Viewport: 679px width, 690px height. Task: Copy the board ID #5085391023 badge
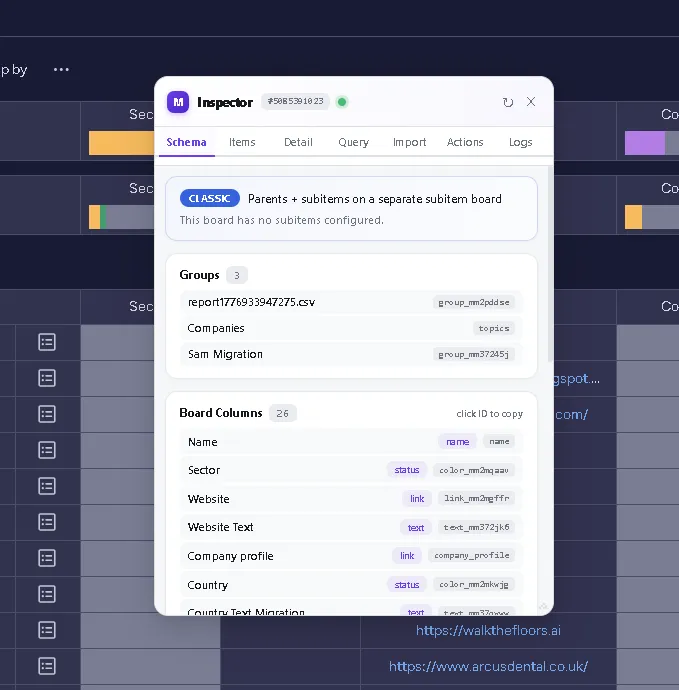(295, 101)
